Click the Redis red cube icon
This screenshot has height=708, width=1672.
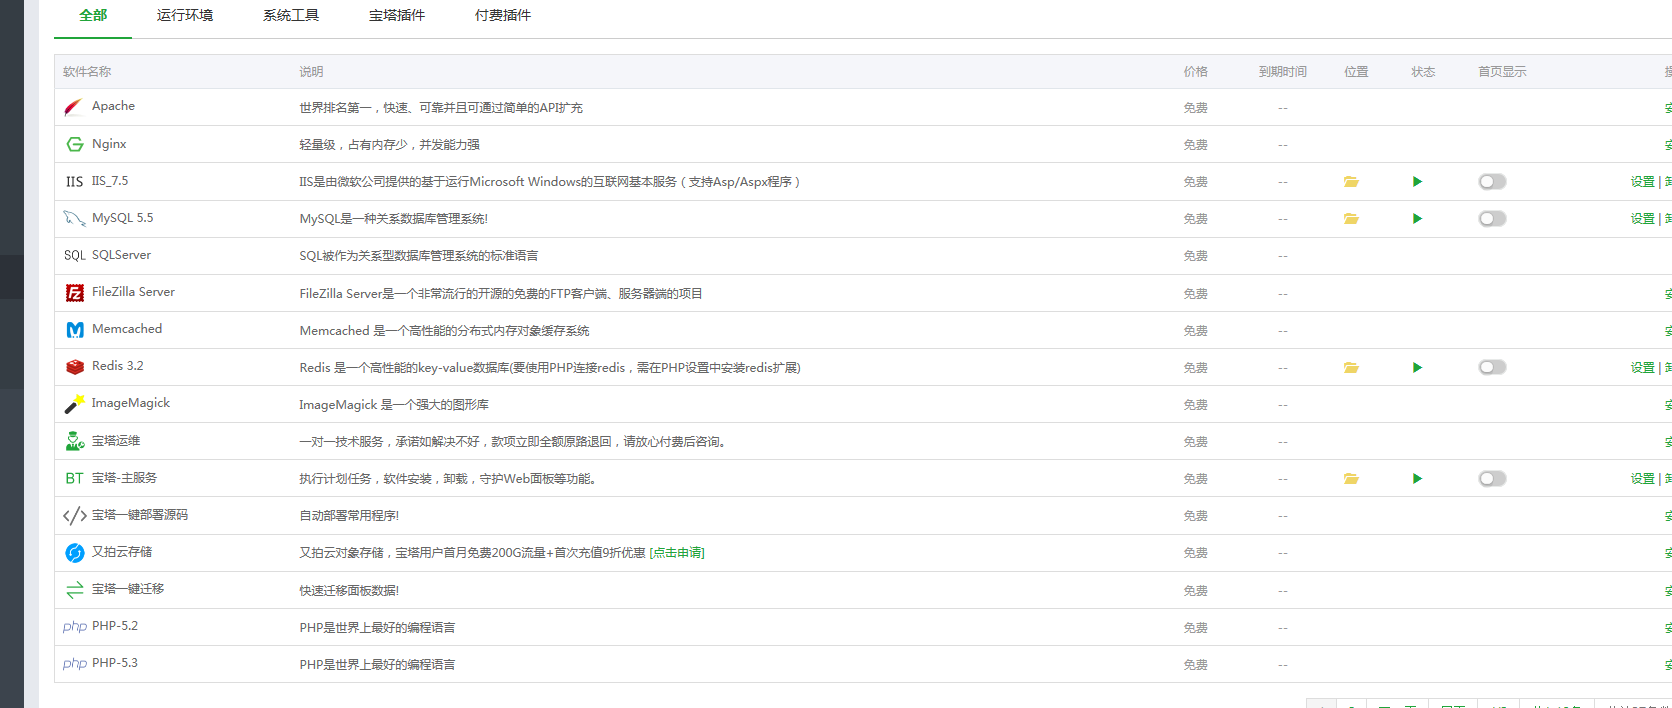[74, 366]
